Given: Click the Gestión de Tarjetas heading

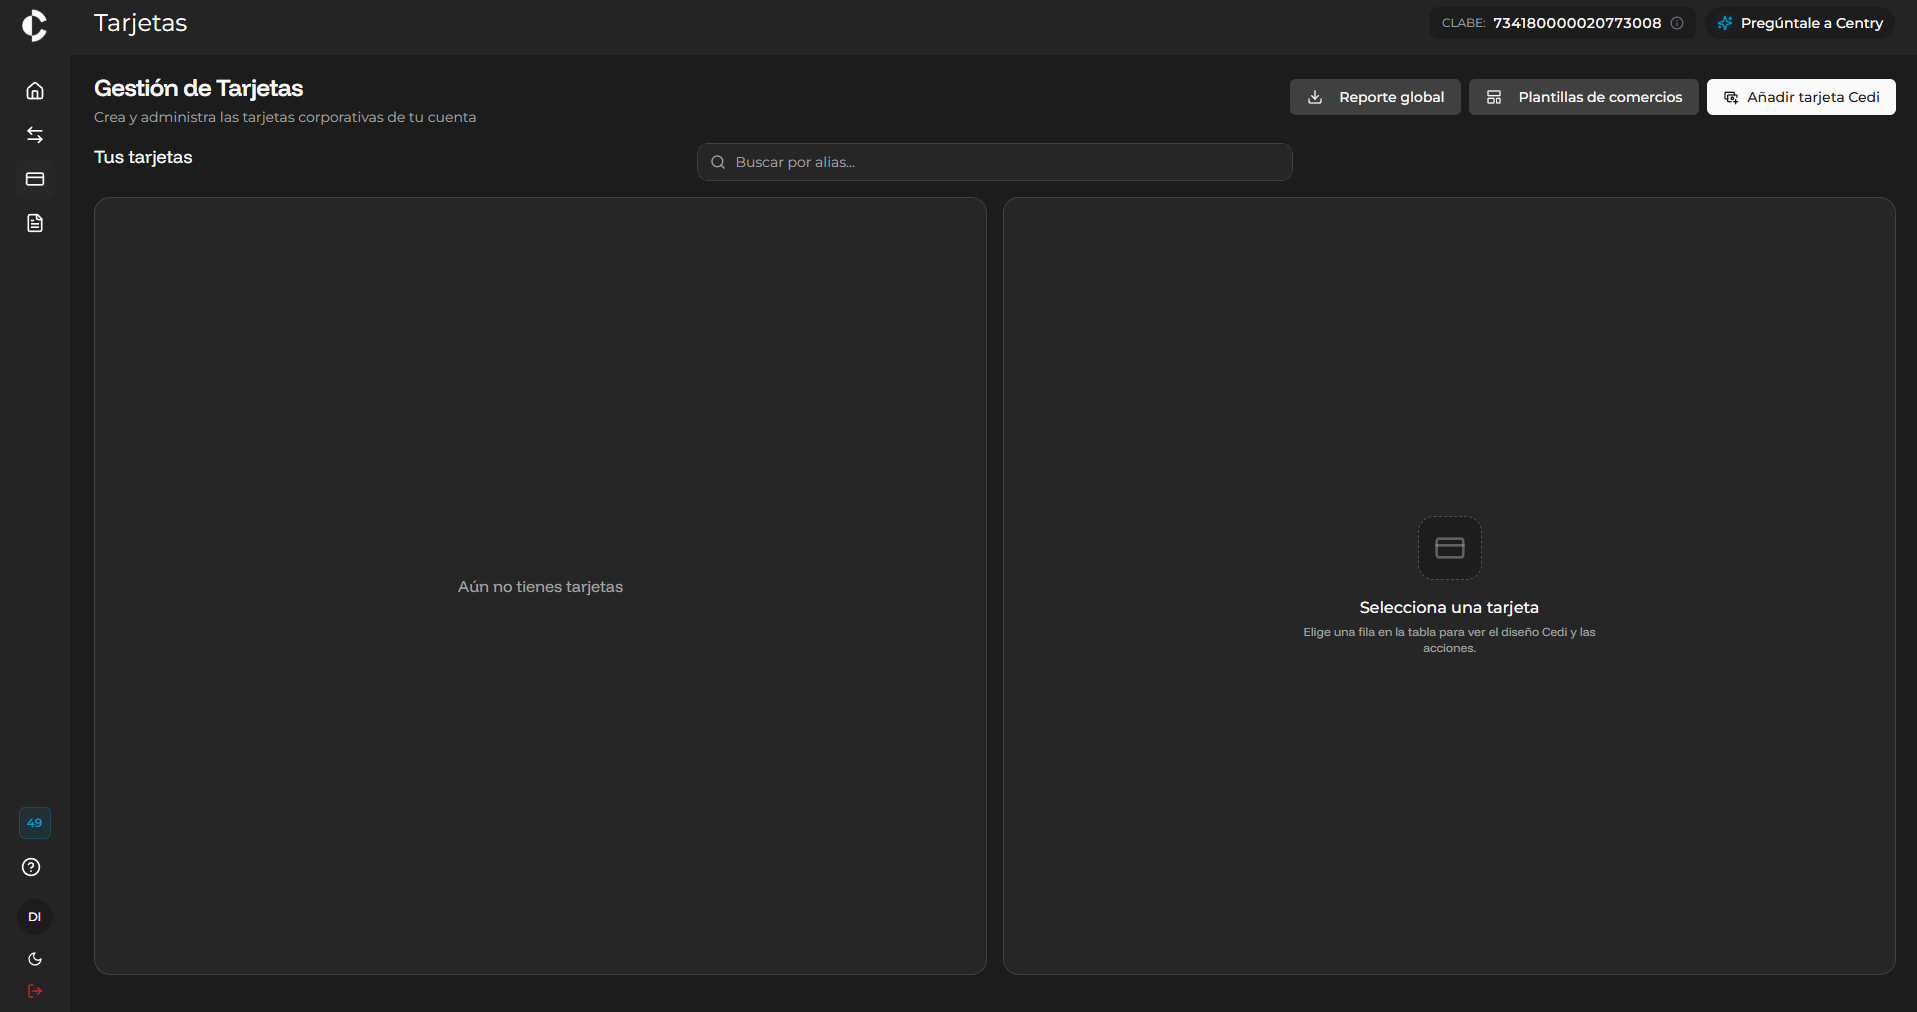Looking at the screenshot, I should pos(199,88).
